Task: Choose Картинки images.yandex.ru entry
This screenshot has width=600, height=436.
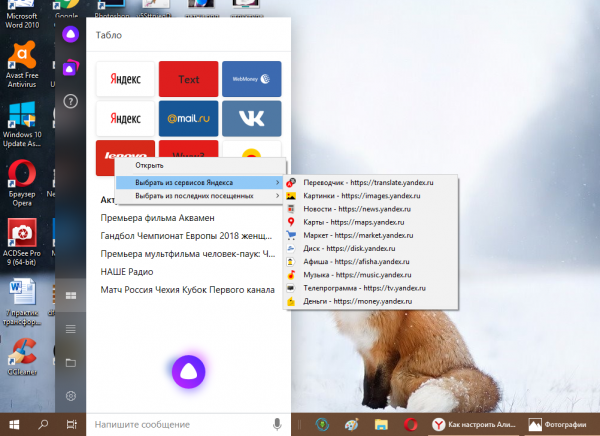Action: (x=370, y=196)
